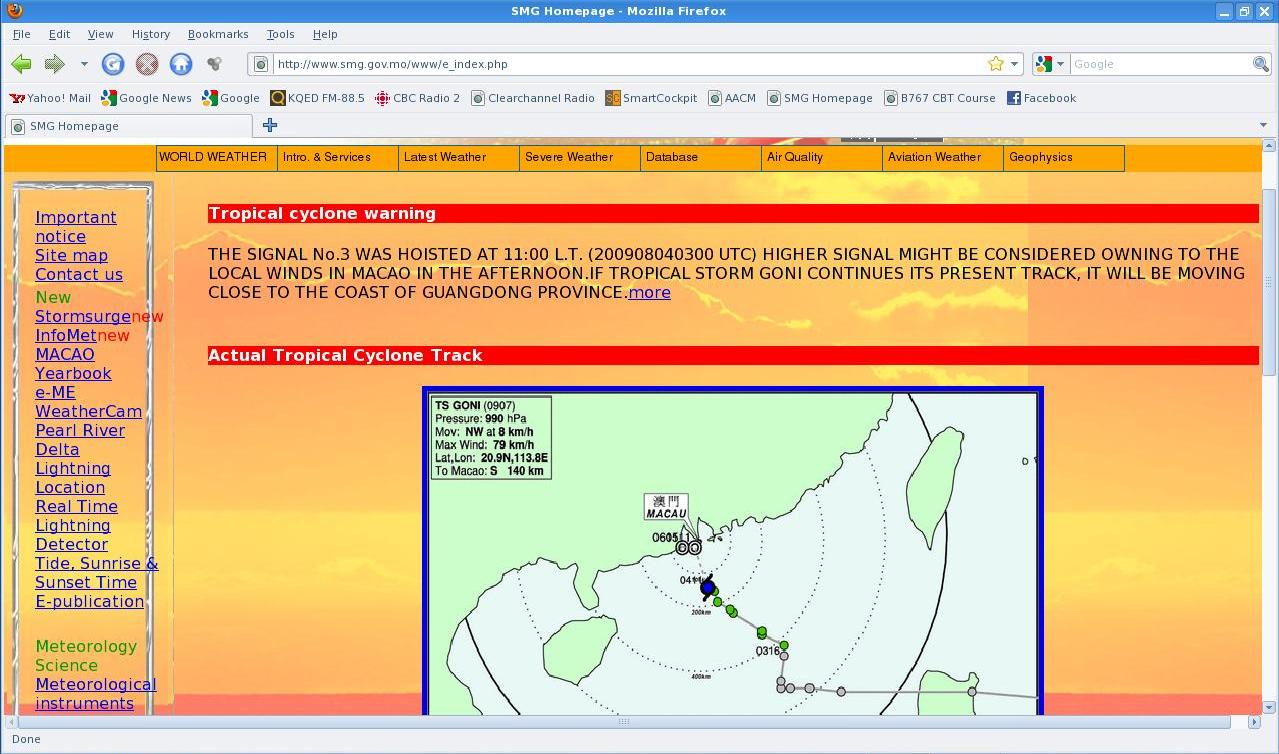The image size is (1279, 754).
Task: Open the URL bar history dropdown
Action: click(x=1014, y=64)
